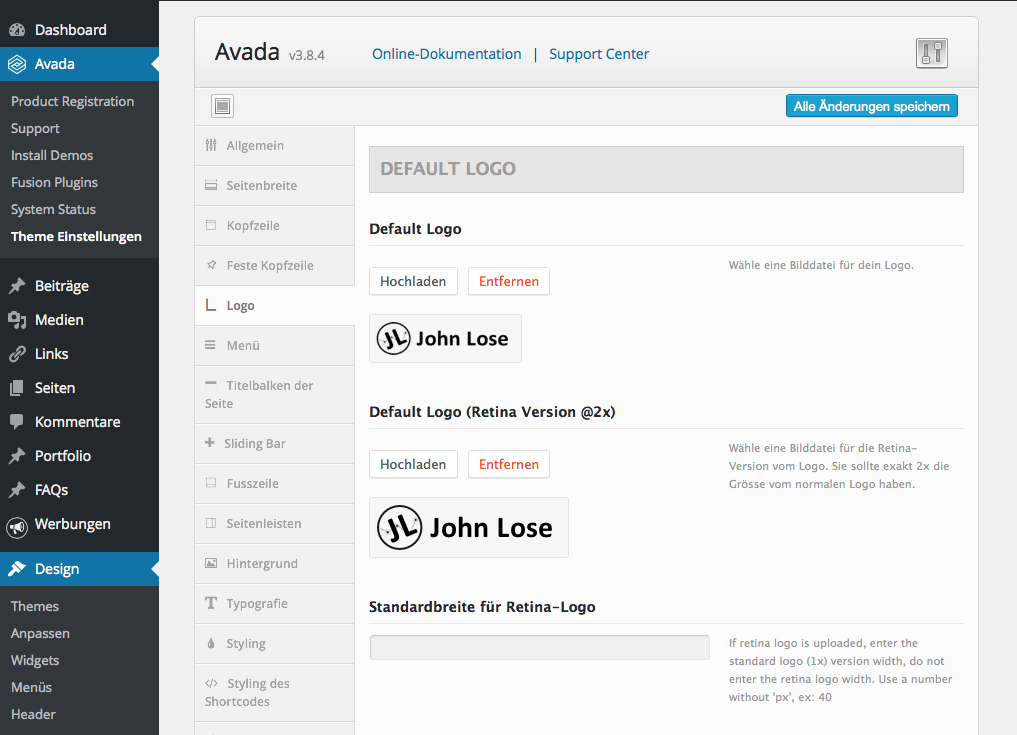Click the Werbungen megaphone icon

coord(17,526)
